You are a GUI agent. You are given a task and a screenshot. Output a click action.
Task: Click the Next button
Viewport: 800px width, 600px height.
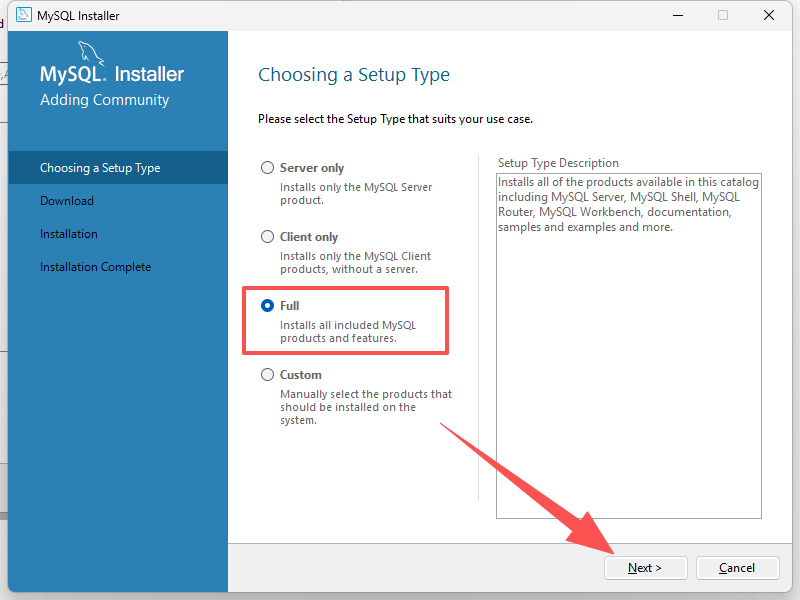point(646,567)
